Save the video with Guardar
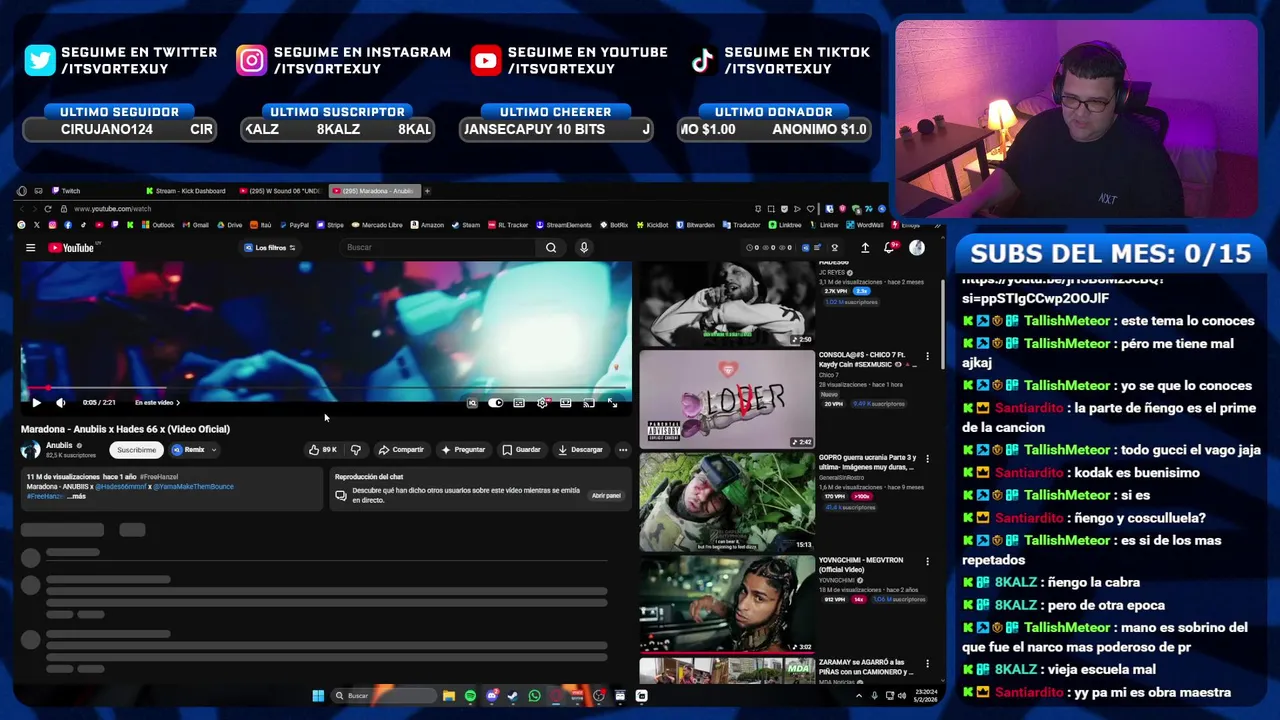Screen dimensions: 1280x720 tap(522, 450)
